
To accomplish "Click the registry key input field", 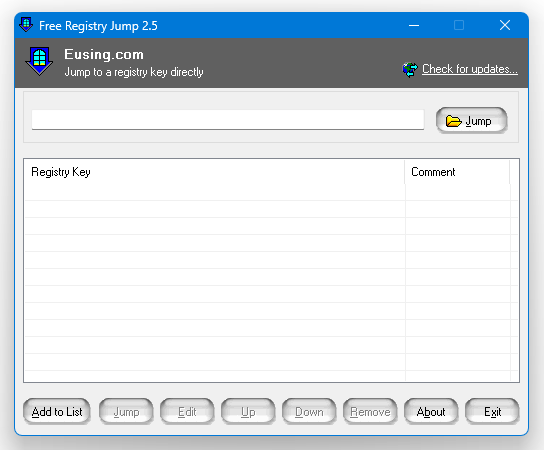I will [228, 120].
